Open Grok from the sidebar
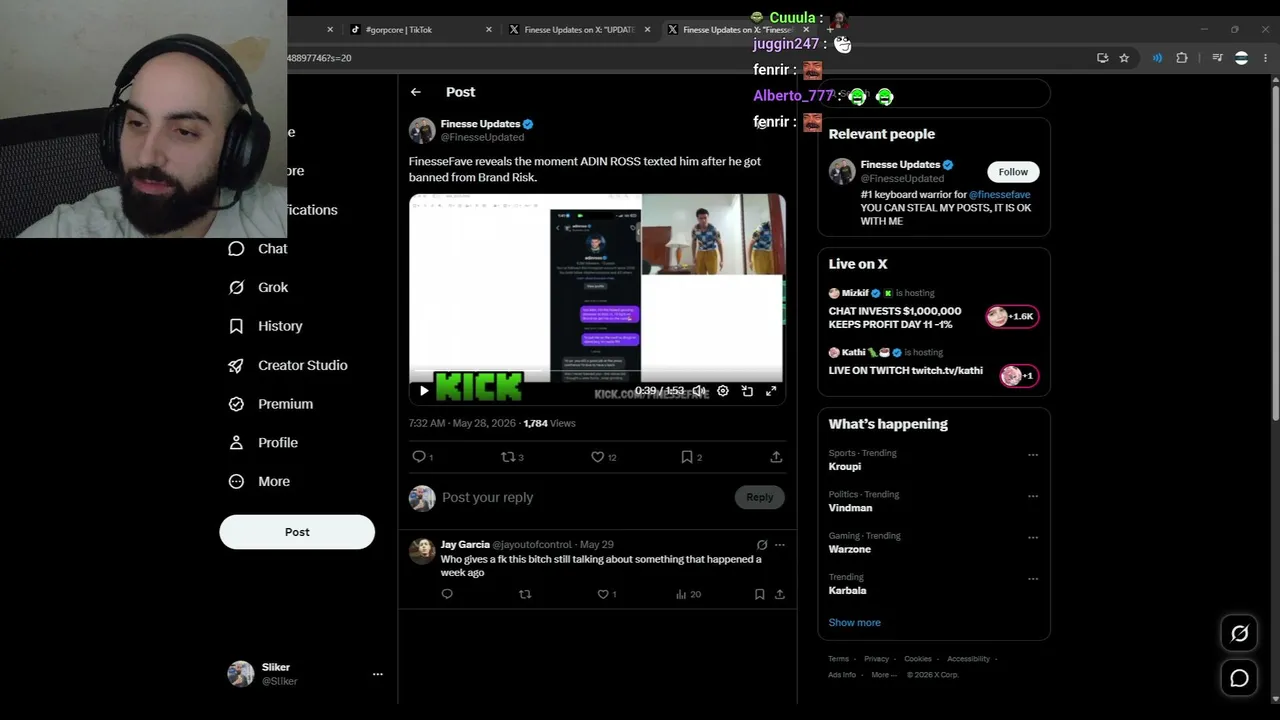Viewport: 1280px width, 720px height. [258, 288]
